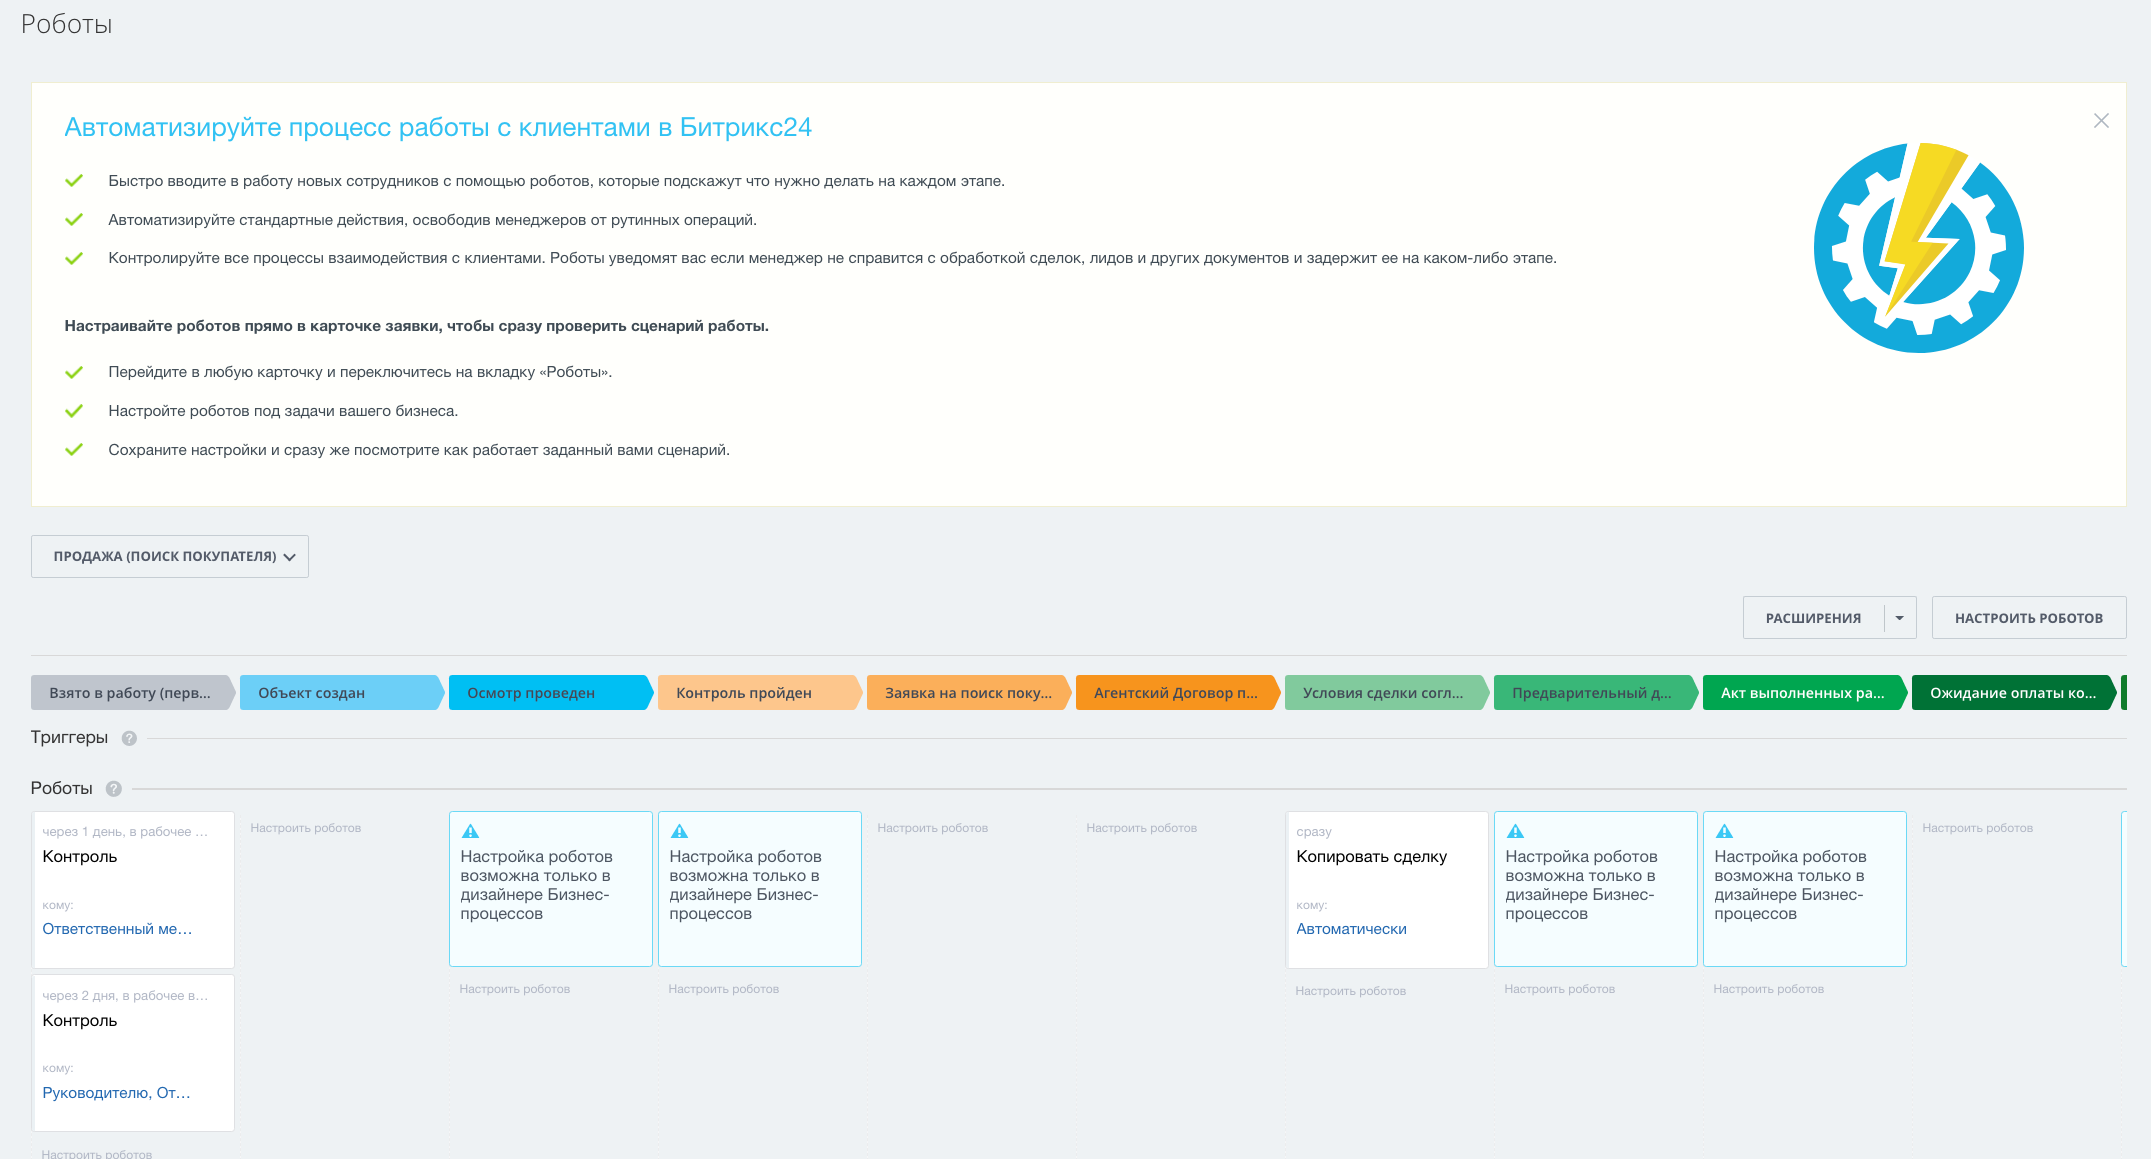This screenshot has width=2151, height=1159.
Task: Click warning icon under Акт выполненных stage
Action: [1725, 832]
